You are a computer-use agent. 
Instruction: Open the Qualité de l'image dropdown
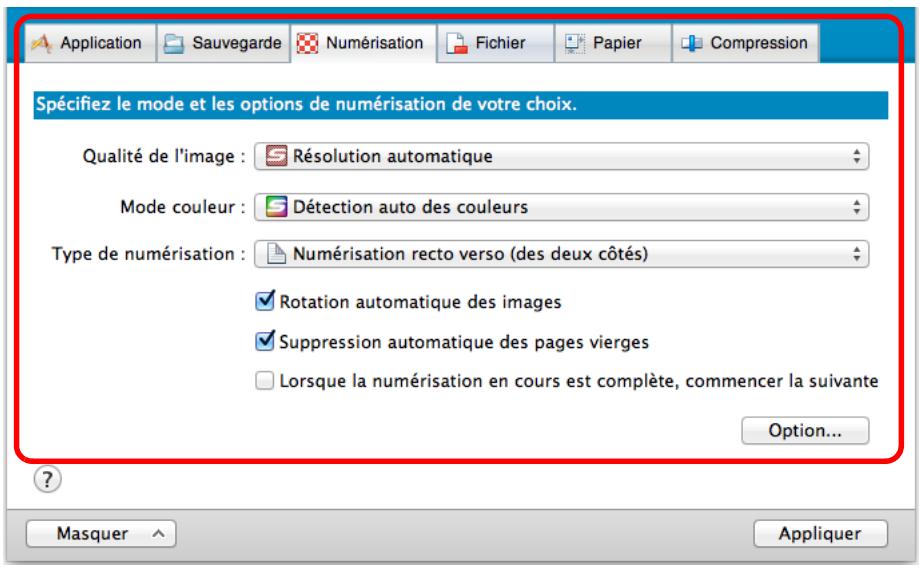click(x=562, y=156)
